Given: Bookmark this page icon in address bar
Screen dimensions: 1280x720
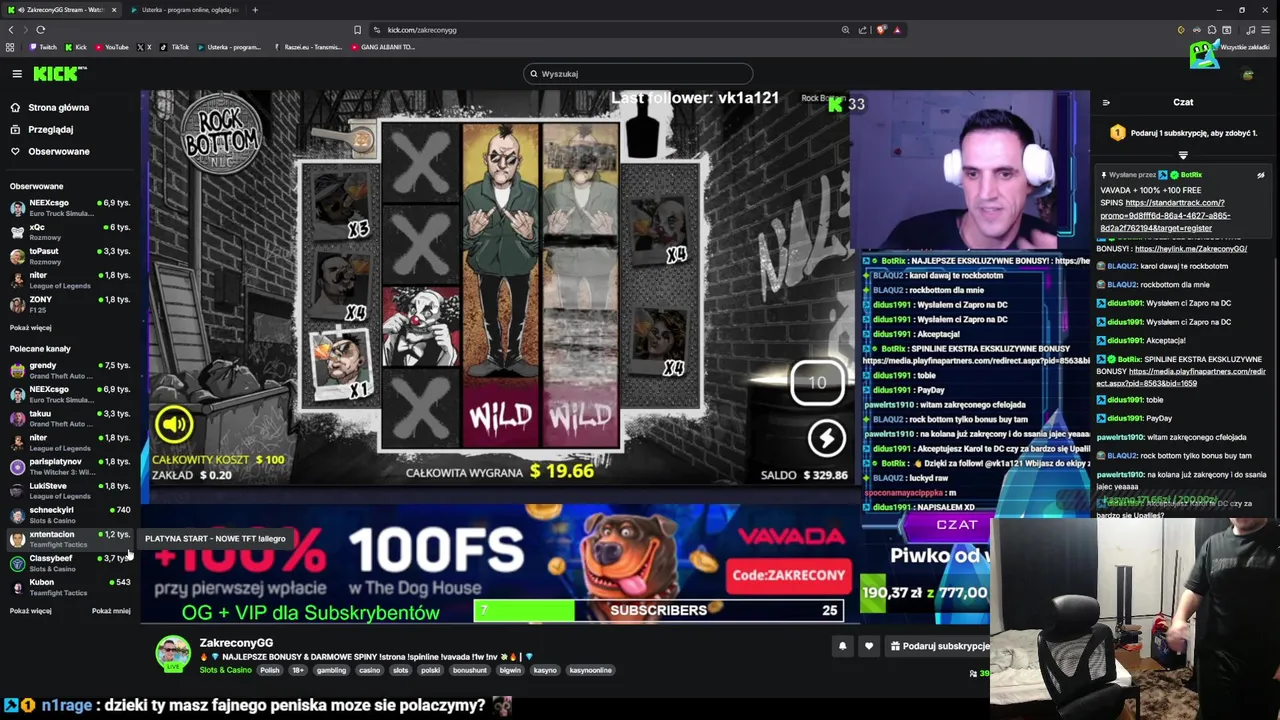Looking at the screenshot, I should (357, 30).
